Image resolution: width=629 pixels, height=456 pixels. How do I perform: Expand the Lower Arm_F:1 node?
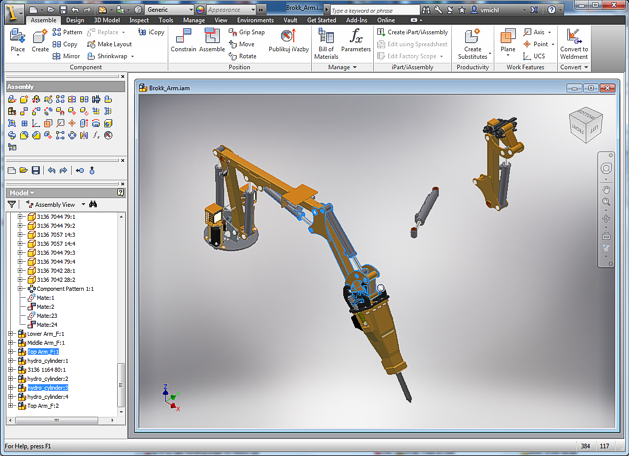coord(11,334)
